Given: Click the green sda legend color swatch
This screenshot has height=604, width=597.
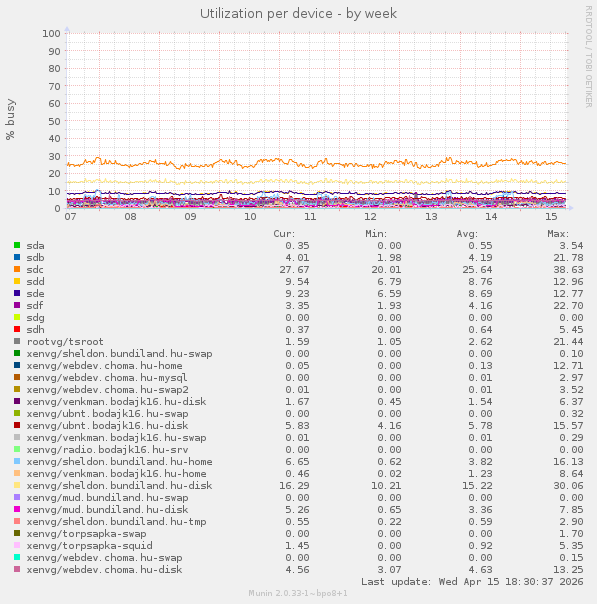Looking at the screenshot, I should [17, 245].
